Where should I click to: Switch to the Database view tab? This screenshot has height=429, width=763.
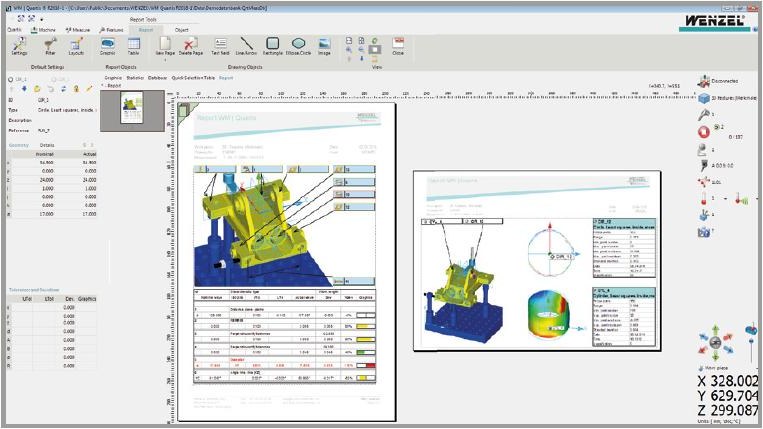[157, 78]
